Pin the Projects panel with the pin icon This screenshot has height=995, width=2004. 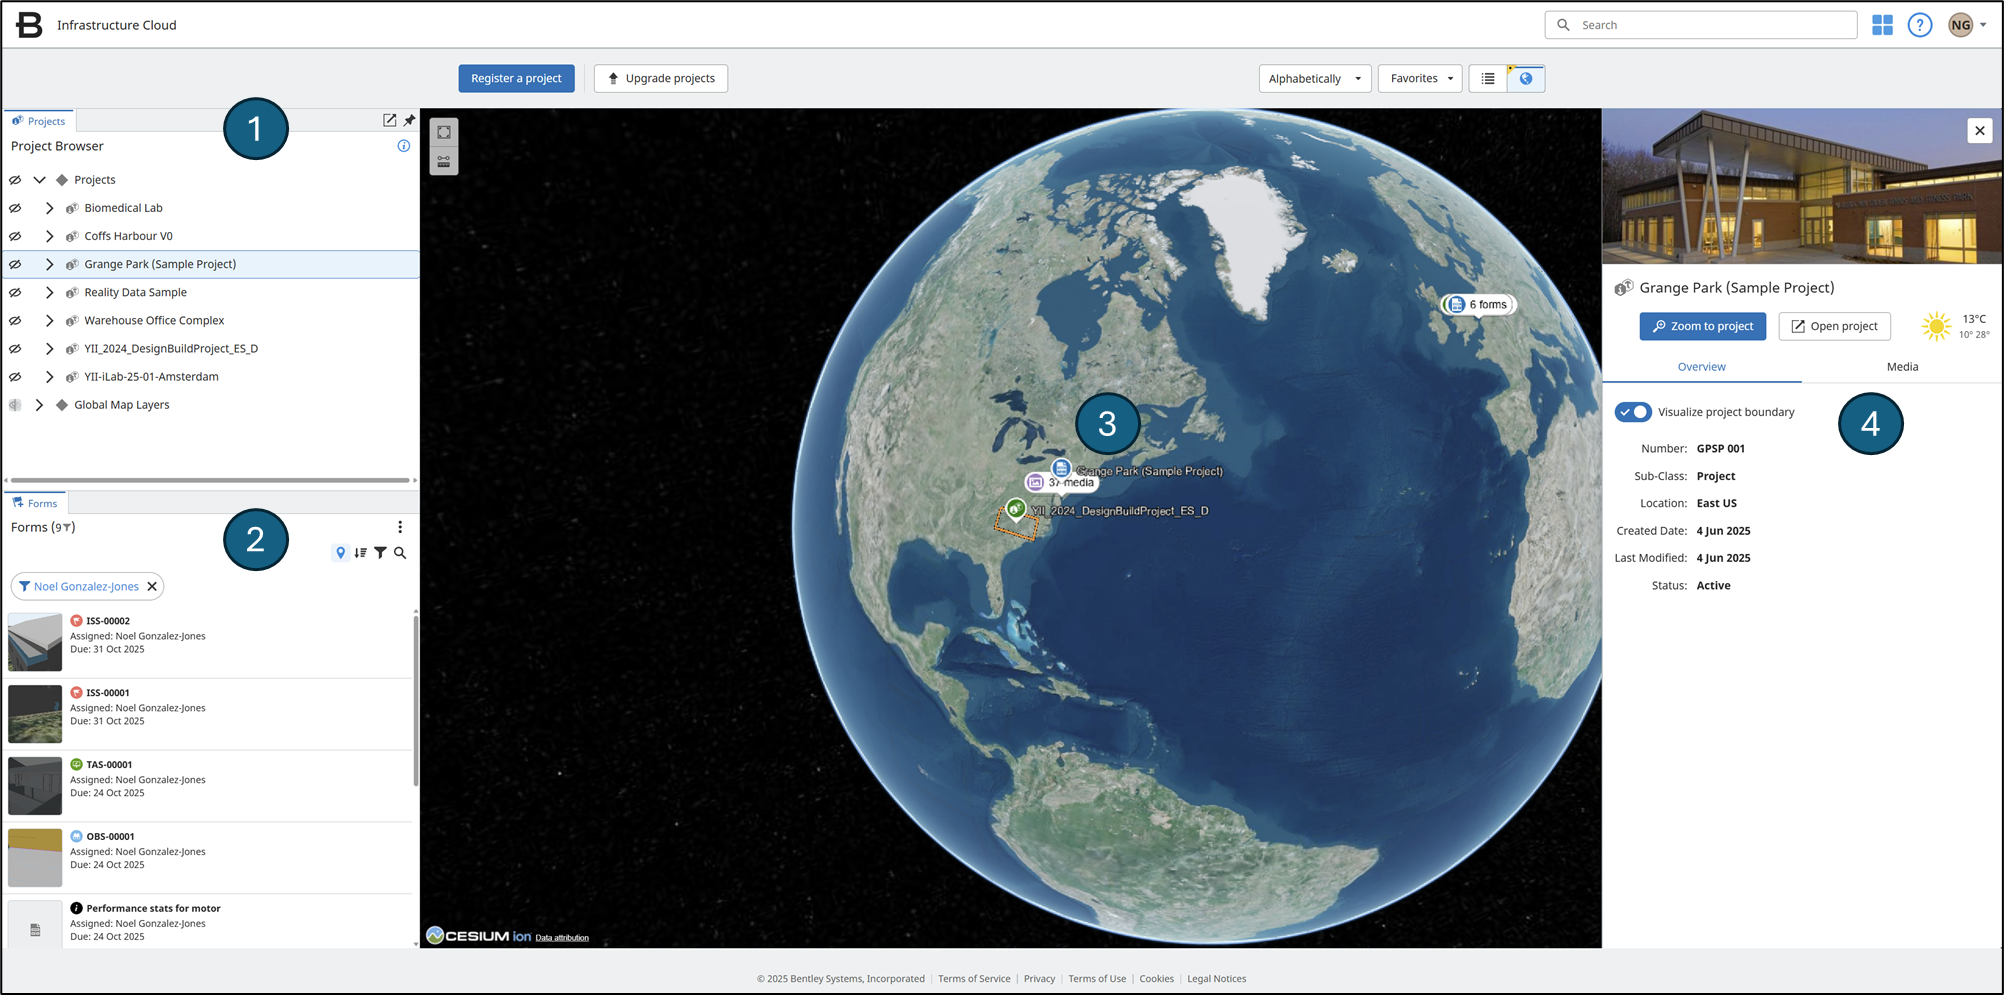409,119
